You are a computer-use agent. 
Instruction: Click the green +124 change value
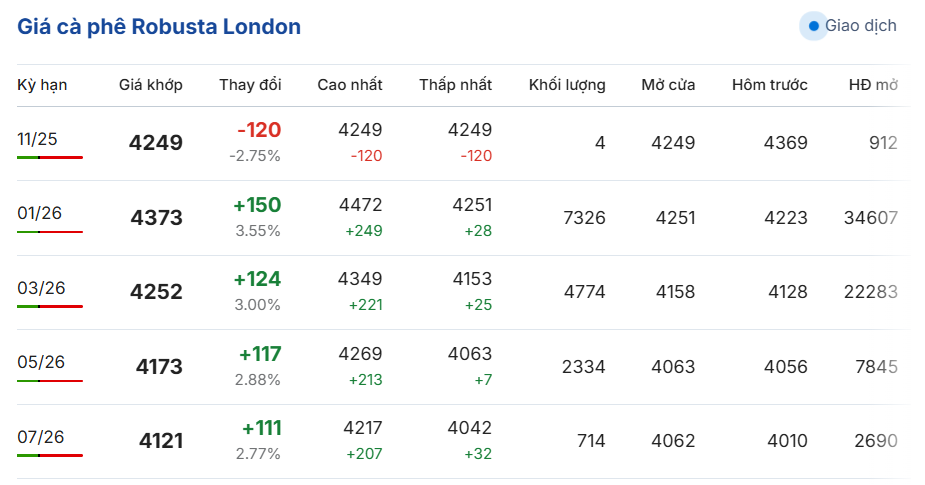[258, 279]
